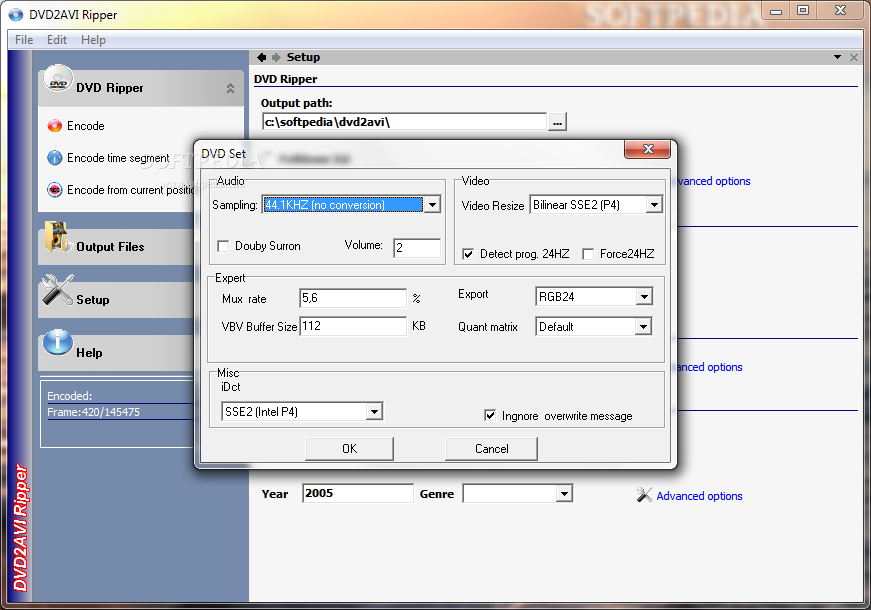Screen dimensions: 871x610
Task: Toggle the Douby Surron checkbox
Action: (223, 246)
